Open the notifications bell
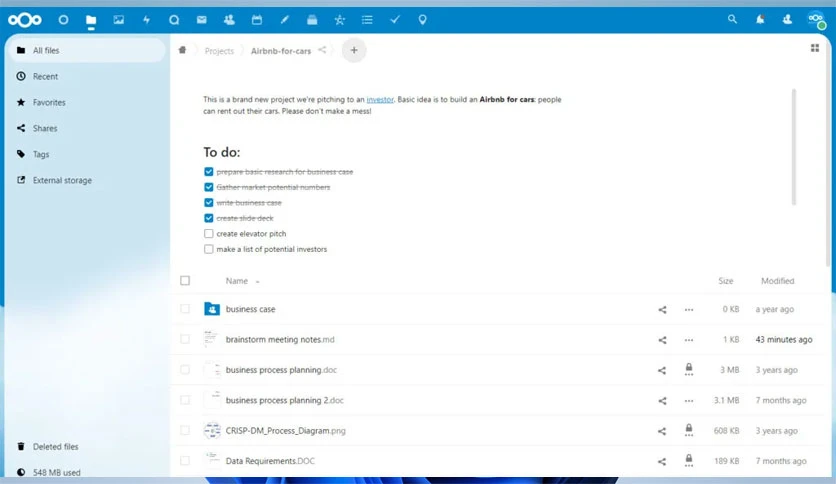The image size is (836, 484). (760, 19)
